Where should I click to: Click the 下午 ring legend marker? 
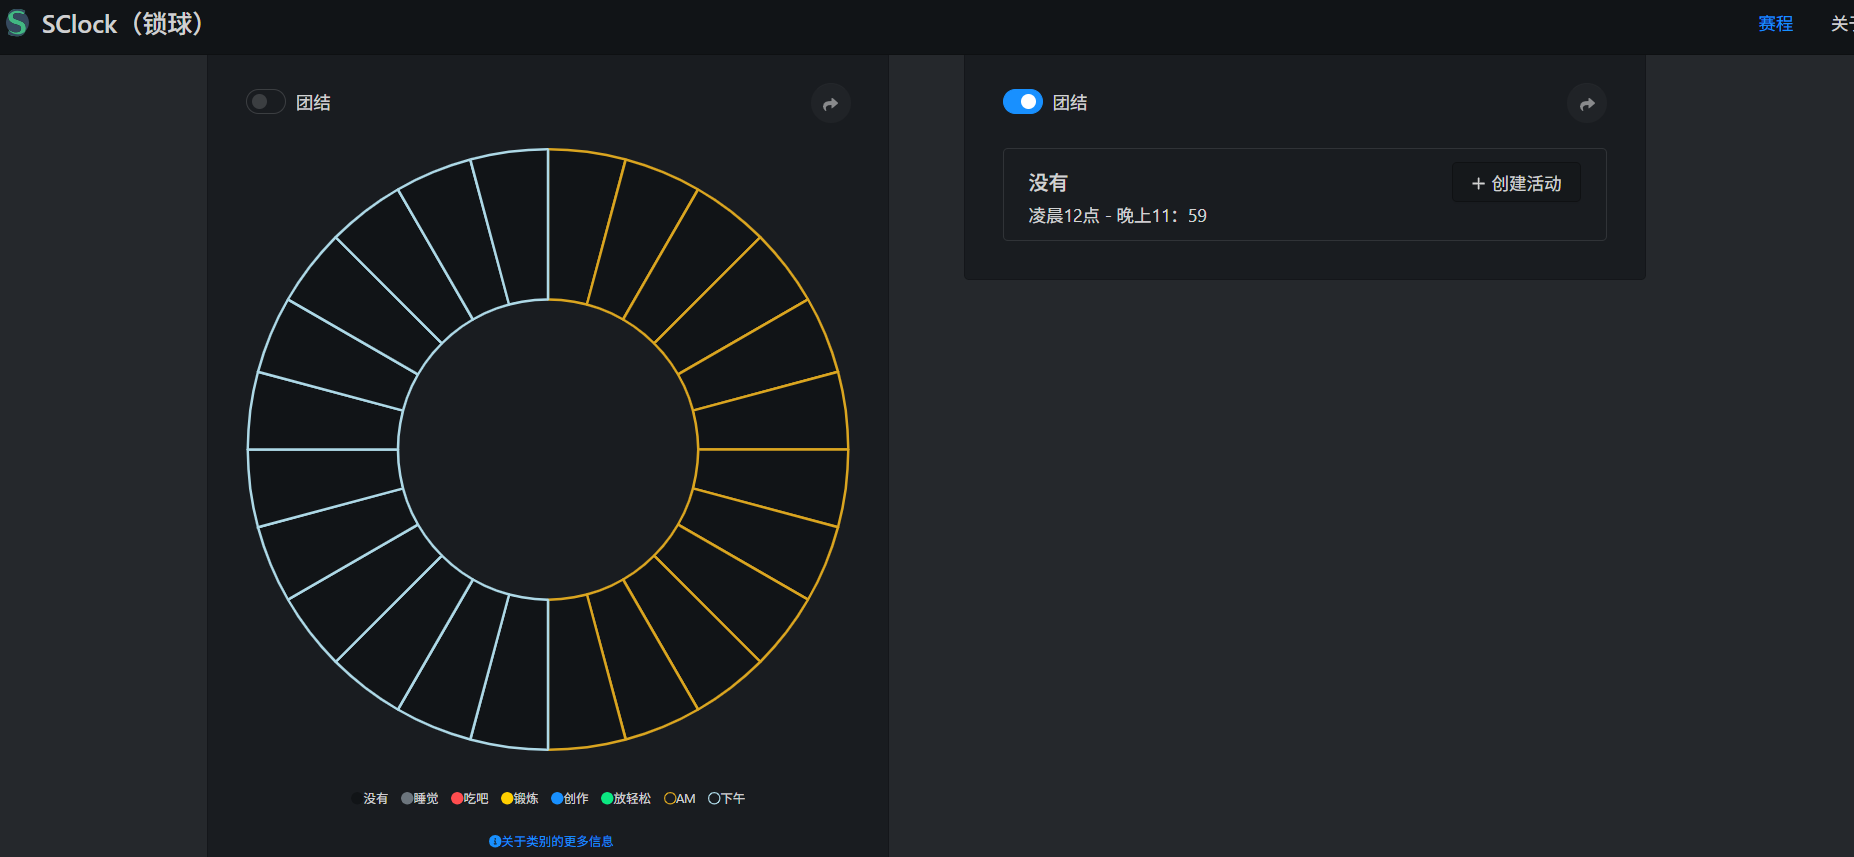714,798
